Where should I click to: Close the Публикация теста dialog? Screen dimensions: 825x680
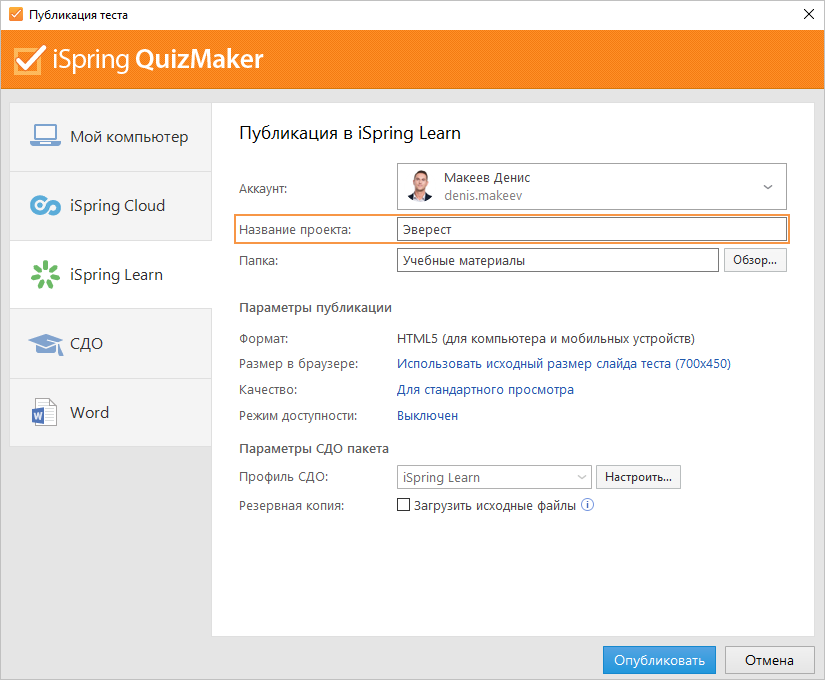click(x=809, y=14)
